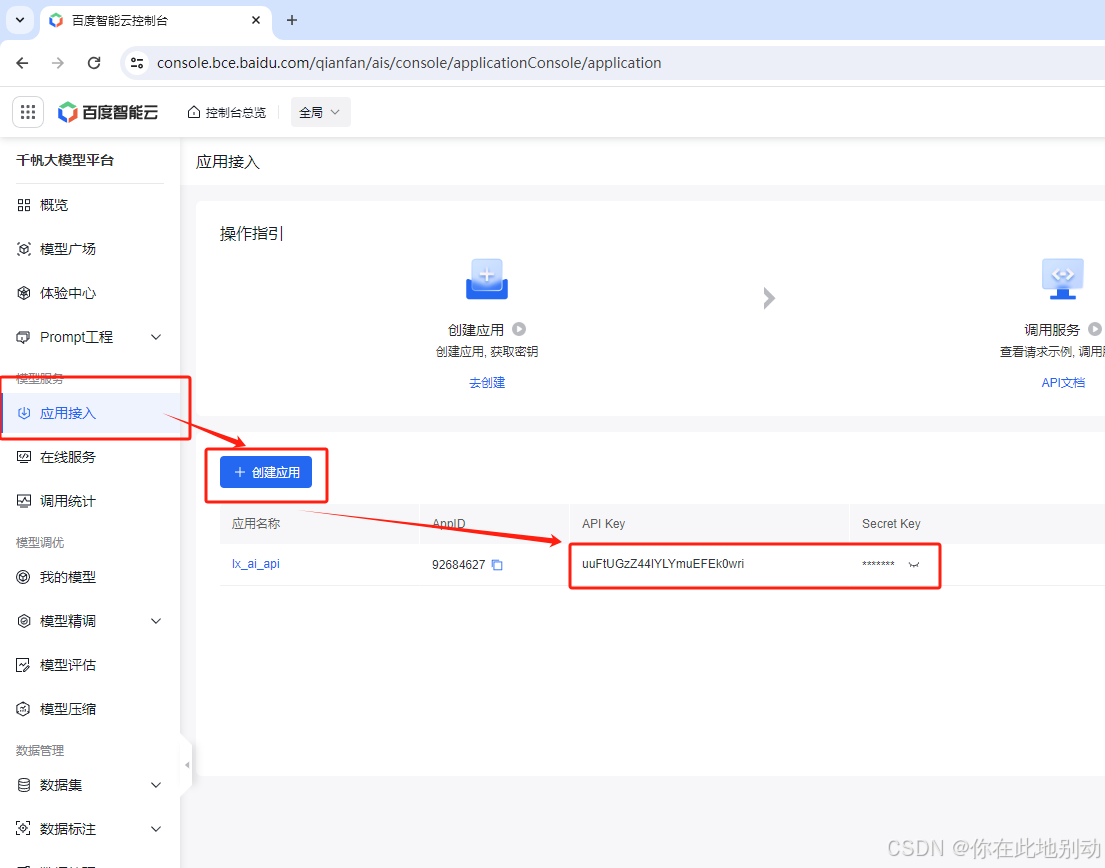Open the lx_ai_api application
Viewport: 1105px width, 868px height.
[256, 564]
